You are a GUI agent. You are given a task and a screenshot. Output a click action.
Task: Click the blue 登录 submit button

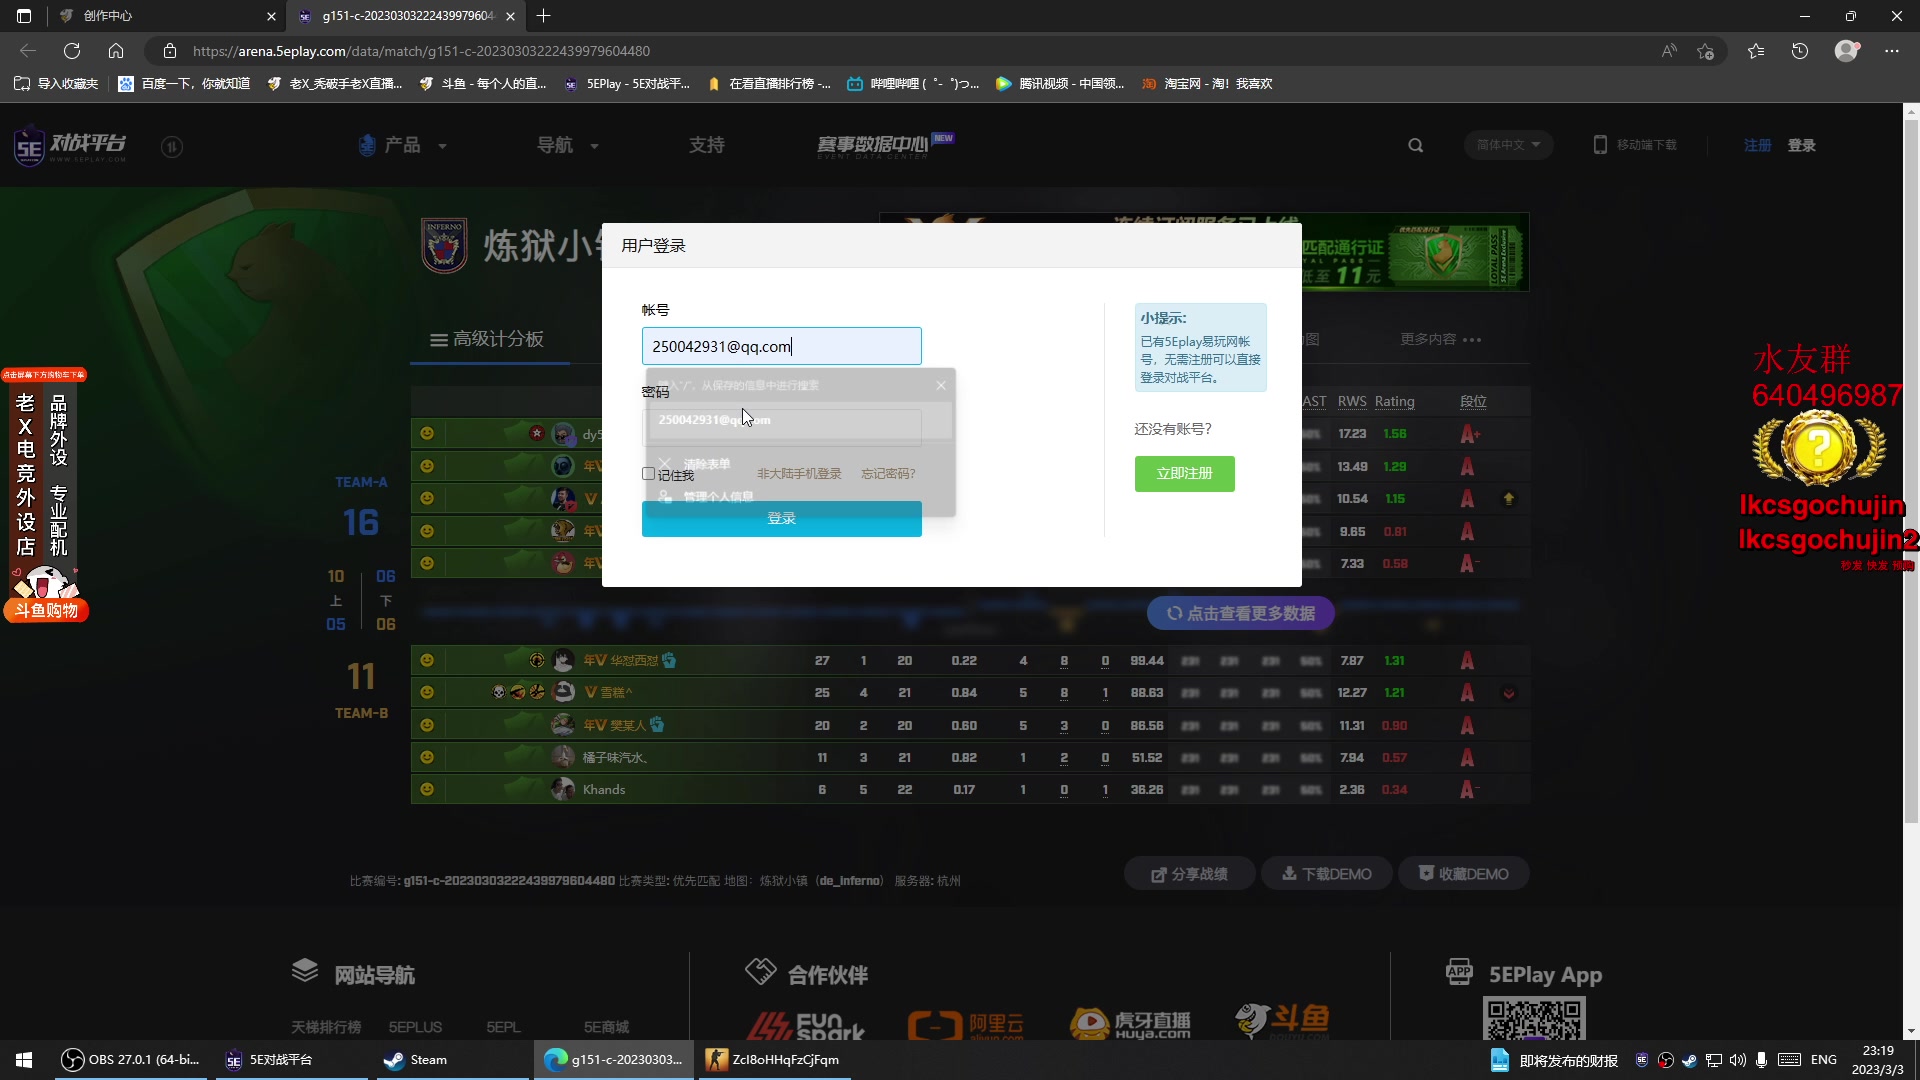click(782, 519)
